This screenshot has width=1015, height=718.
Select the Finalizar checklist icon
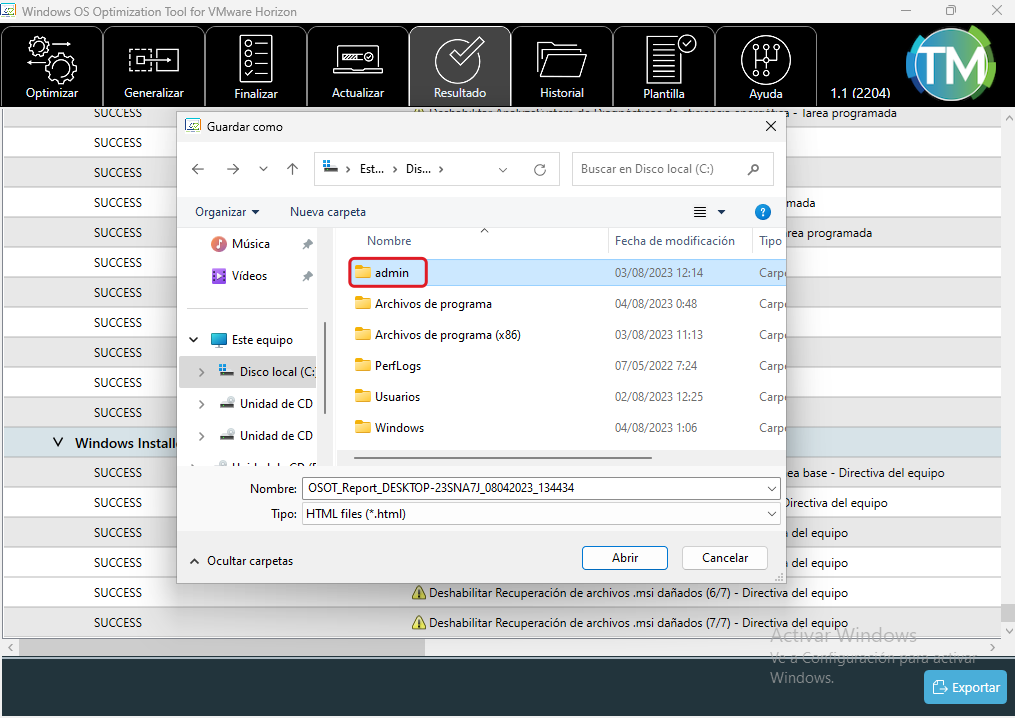pos(256,66)
